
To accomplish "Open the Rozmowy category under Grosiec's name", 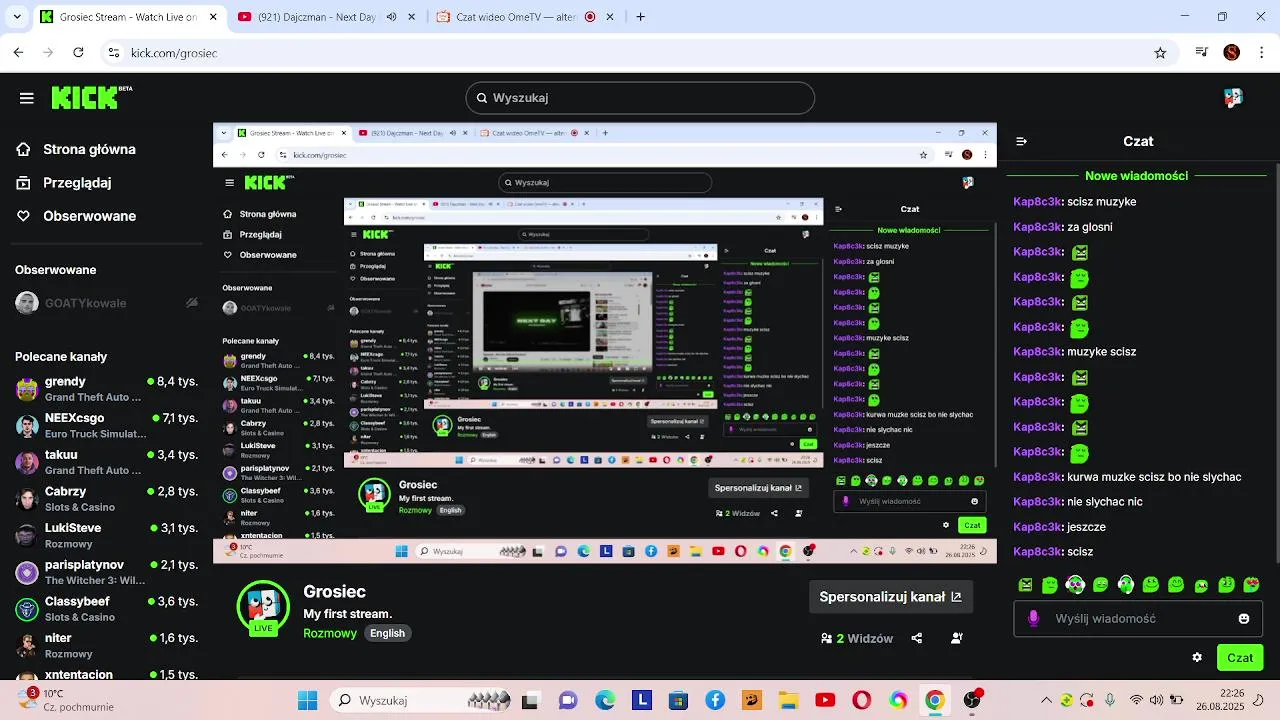I will 330,633.
